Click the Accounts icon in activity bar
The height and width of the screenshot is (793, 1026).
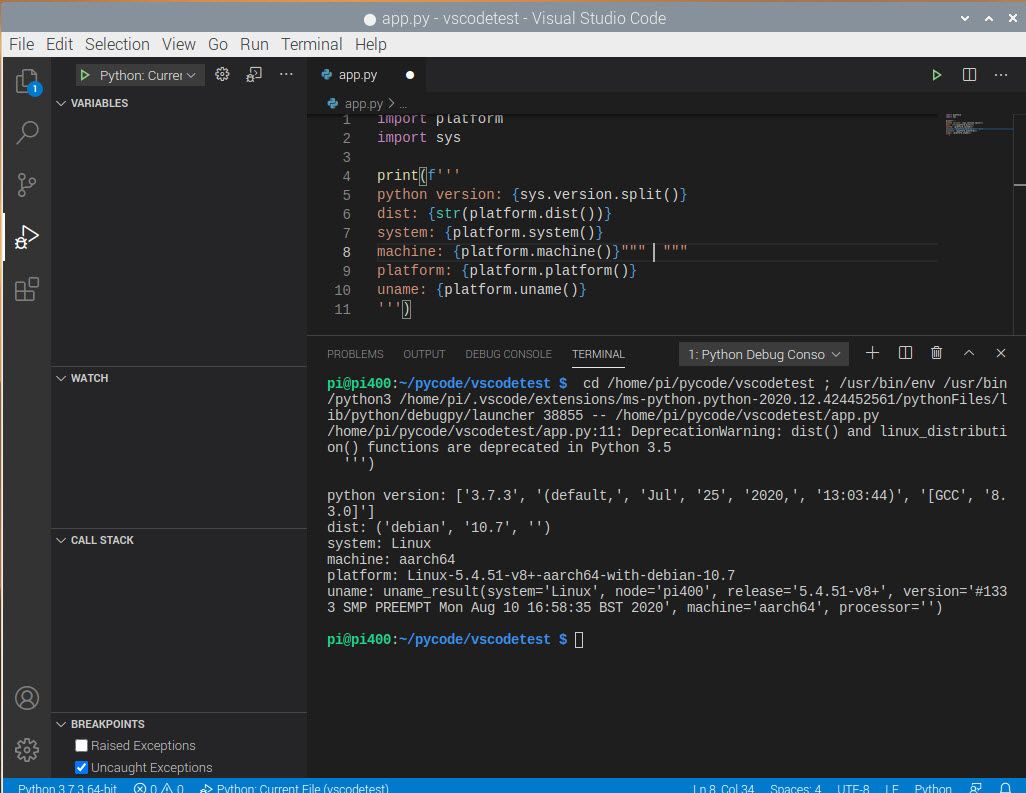[27, 698]
